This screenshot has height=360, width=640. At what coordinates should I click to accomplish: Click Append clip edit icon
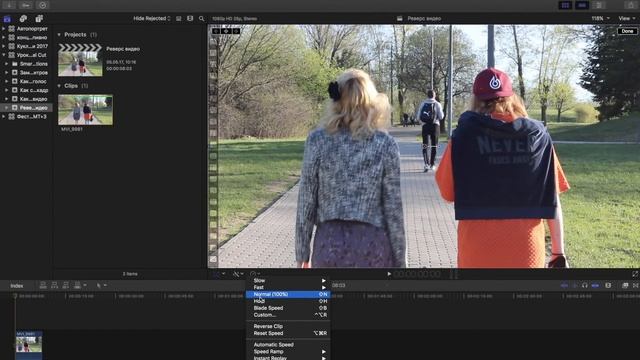click(66, 286)
